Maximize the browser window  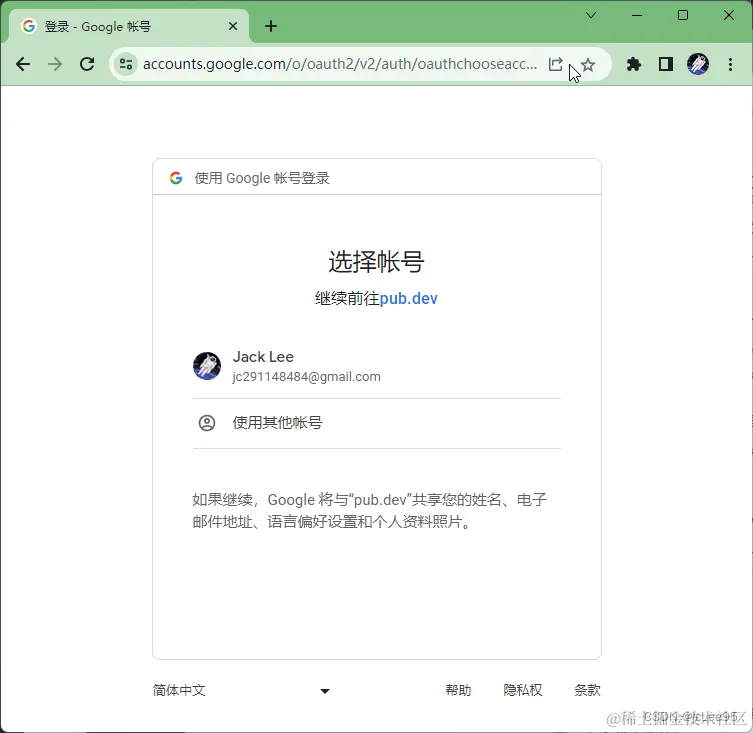682,15
